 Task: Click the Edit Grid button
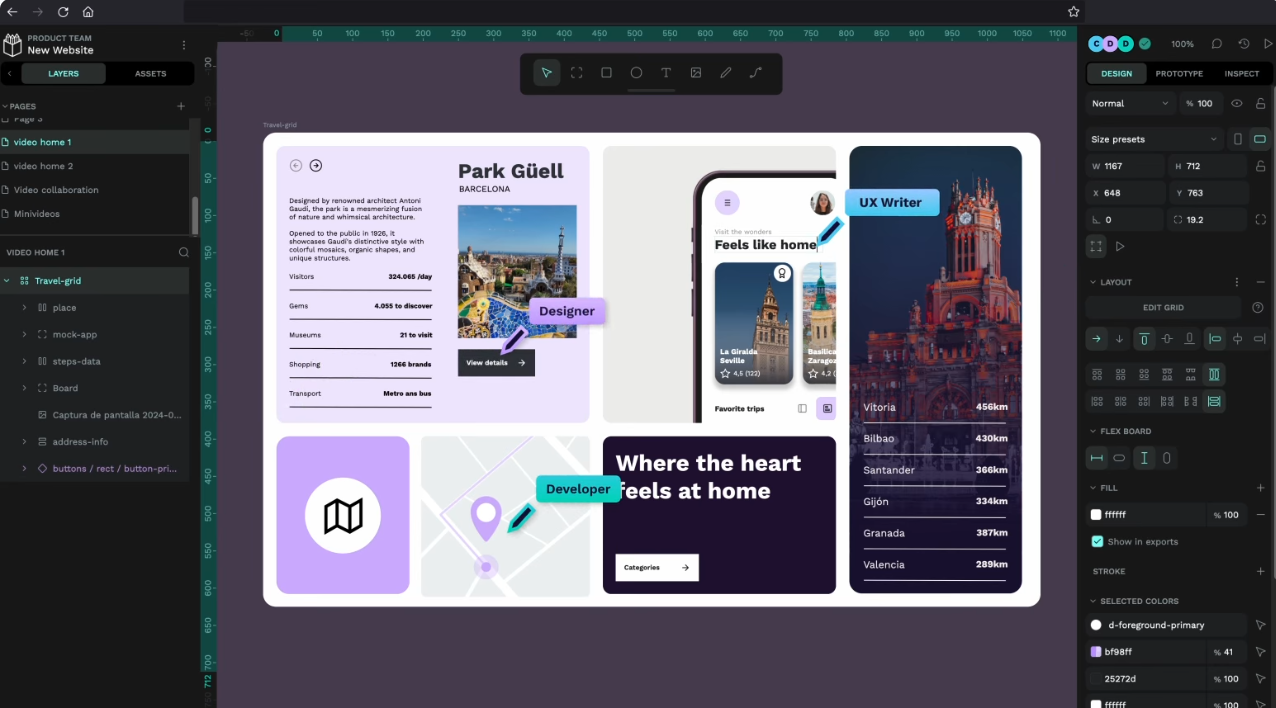pos(1162,308)
